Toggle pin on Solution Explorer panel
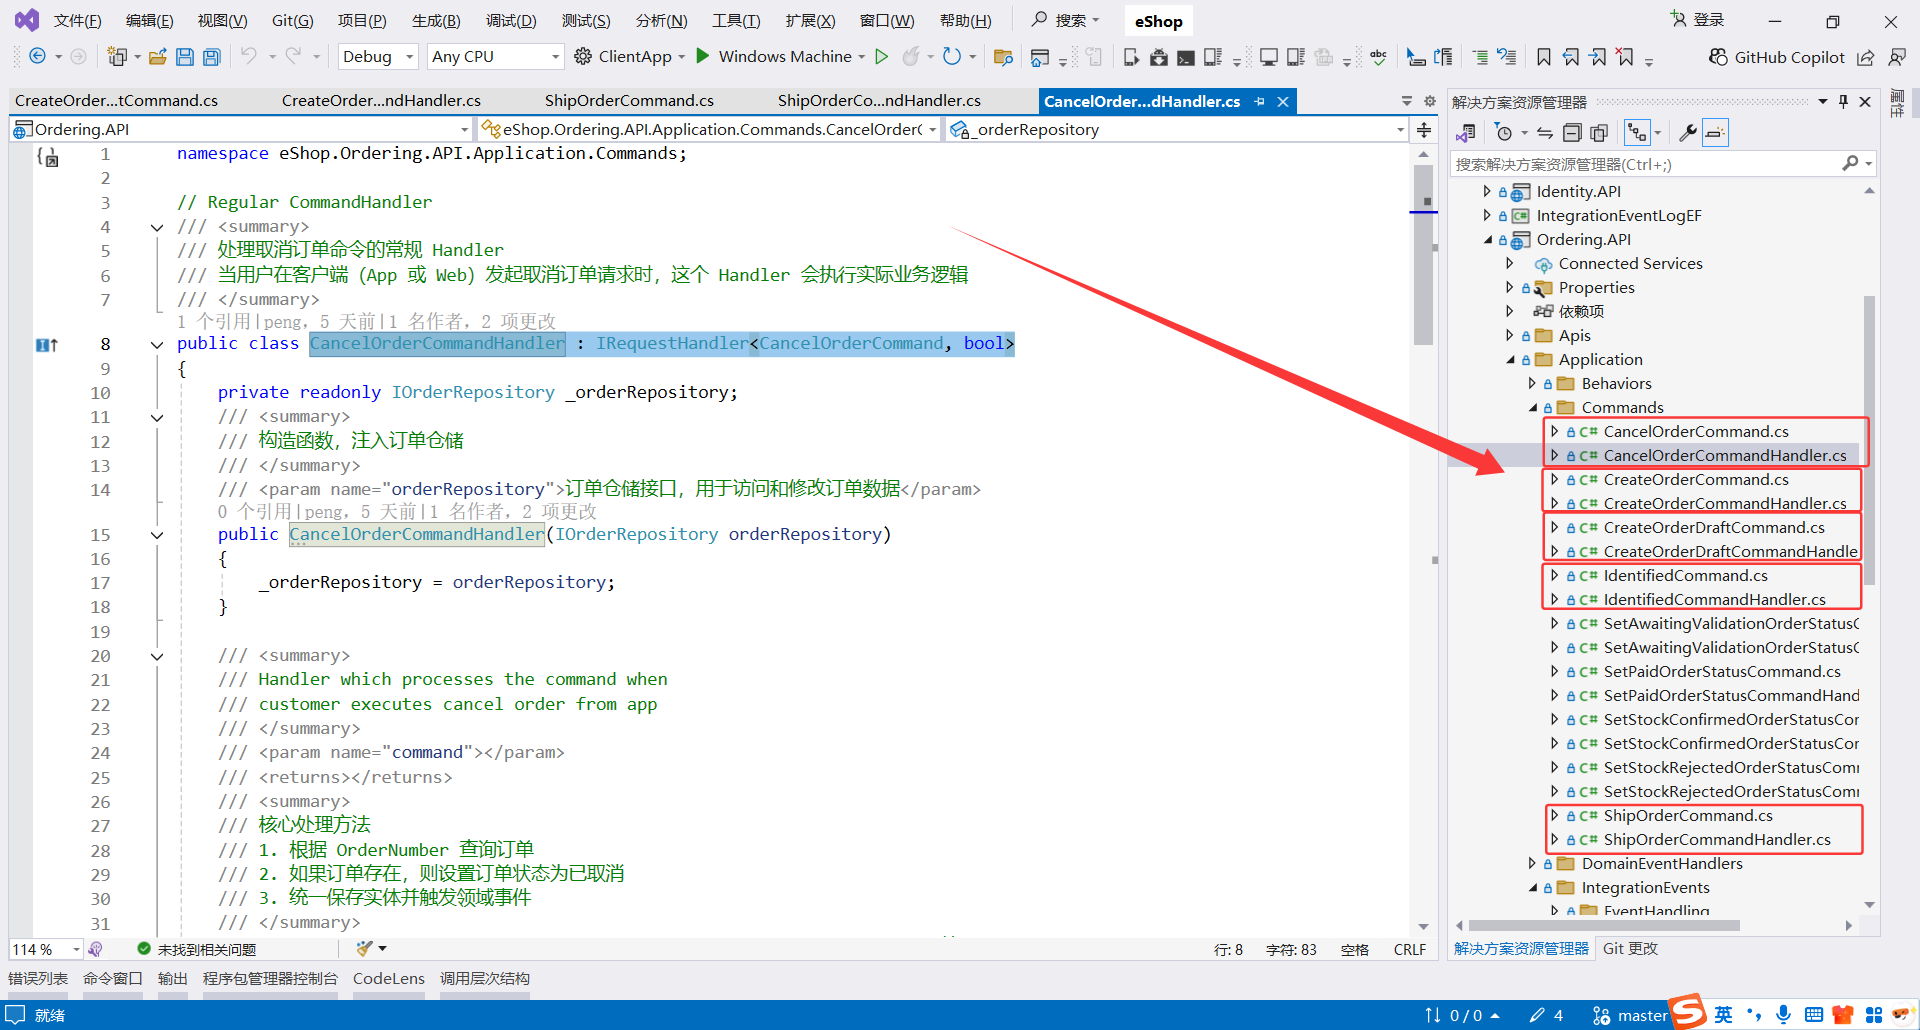 pyautogui.click(x=1843, y=101)
